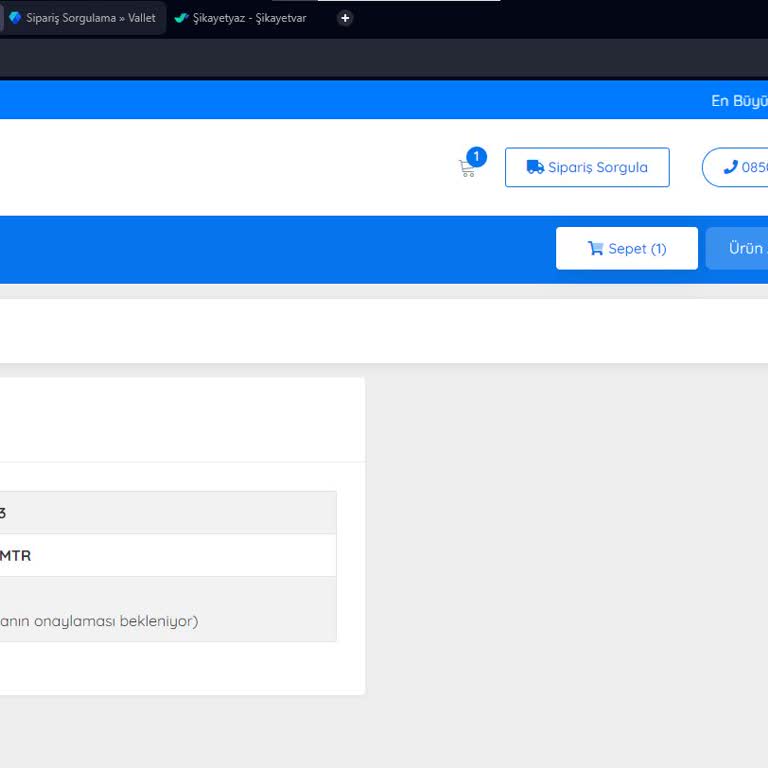768x768 pixels.
Task: Click the cart badge showing 1
Action: (x=477, y=157)
